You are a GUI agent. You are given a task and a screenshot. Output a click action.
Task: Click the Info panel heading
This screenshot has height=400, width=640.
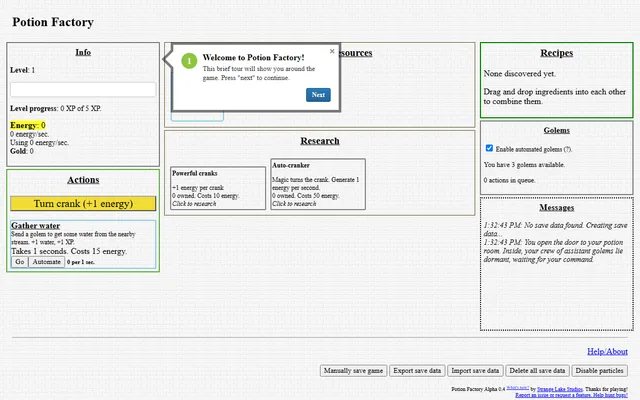click(x=83, y=52)
